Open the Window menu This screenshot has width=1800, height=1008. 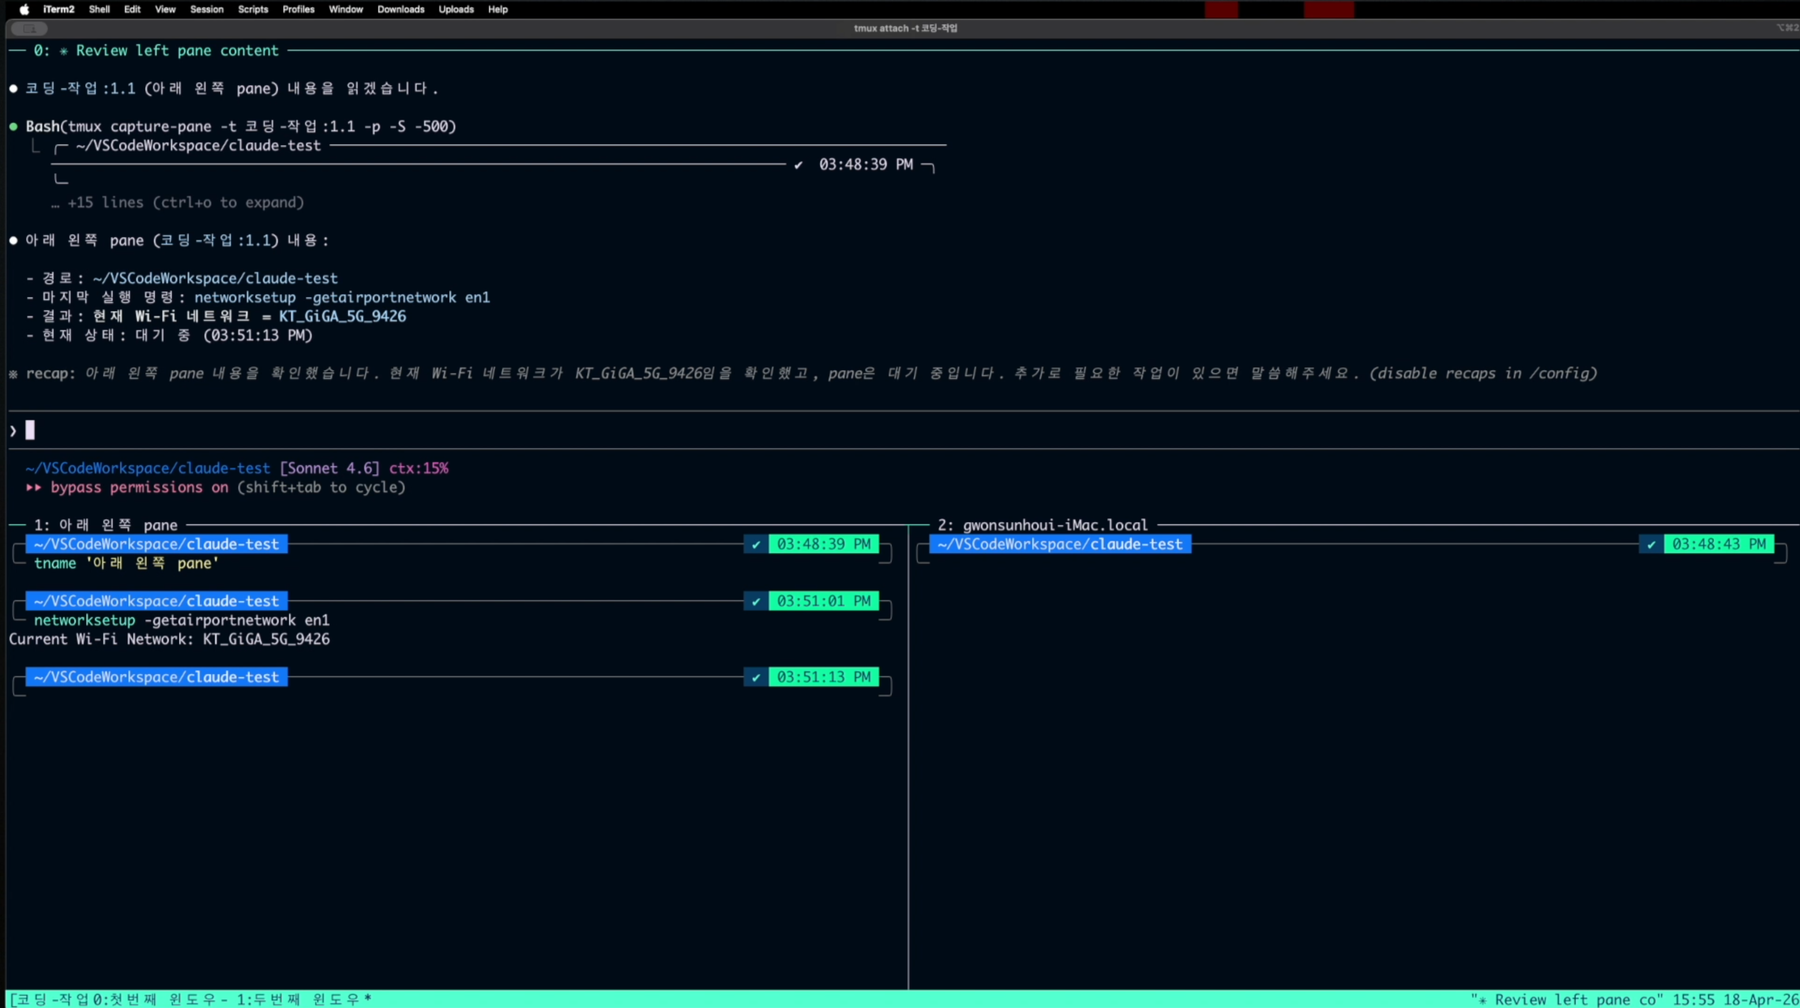coord(346,9)
